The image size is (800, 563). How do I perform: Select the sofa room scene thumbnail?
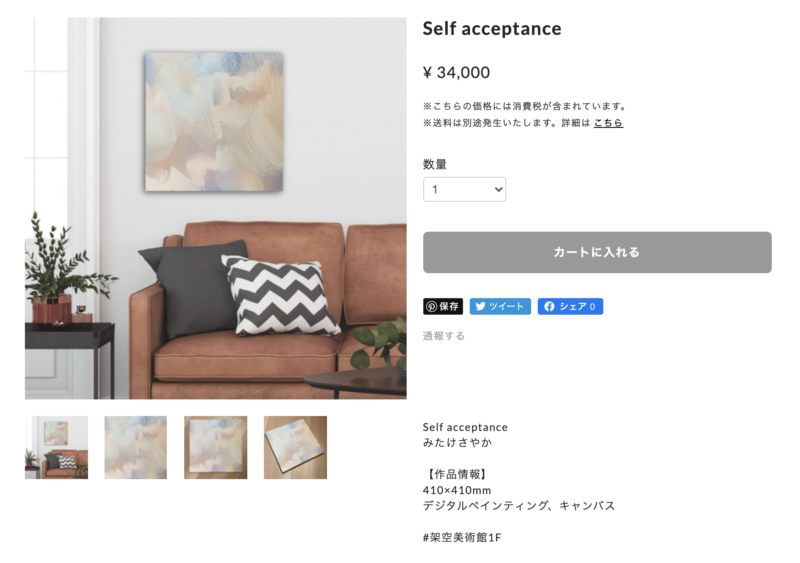coord(56,447)
